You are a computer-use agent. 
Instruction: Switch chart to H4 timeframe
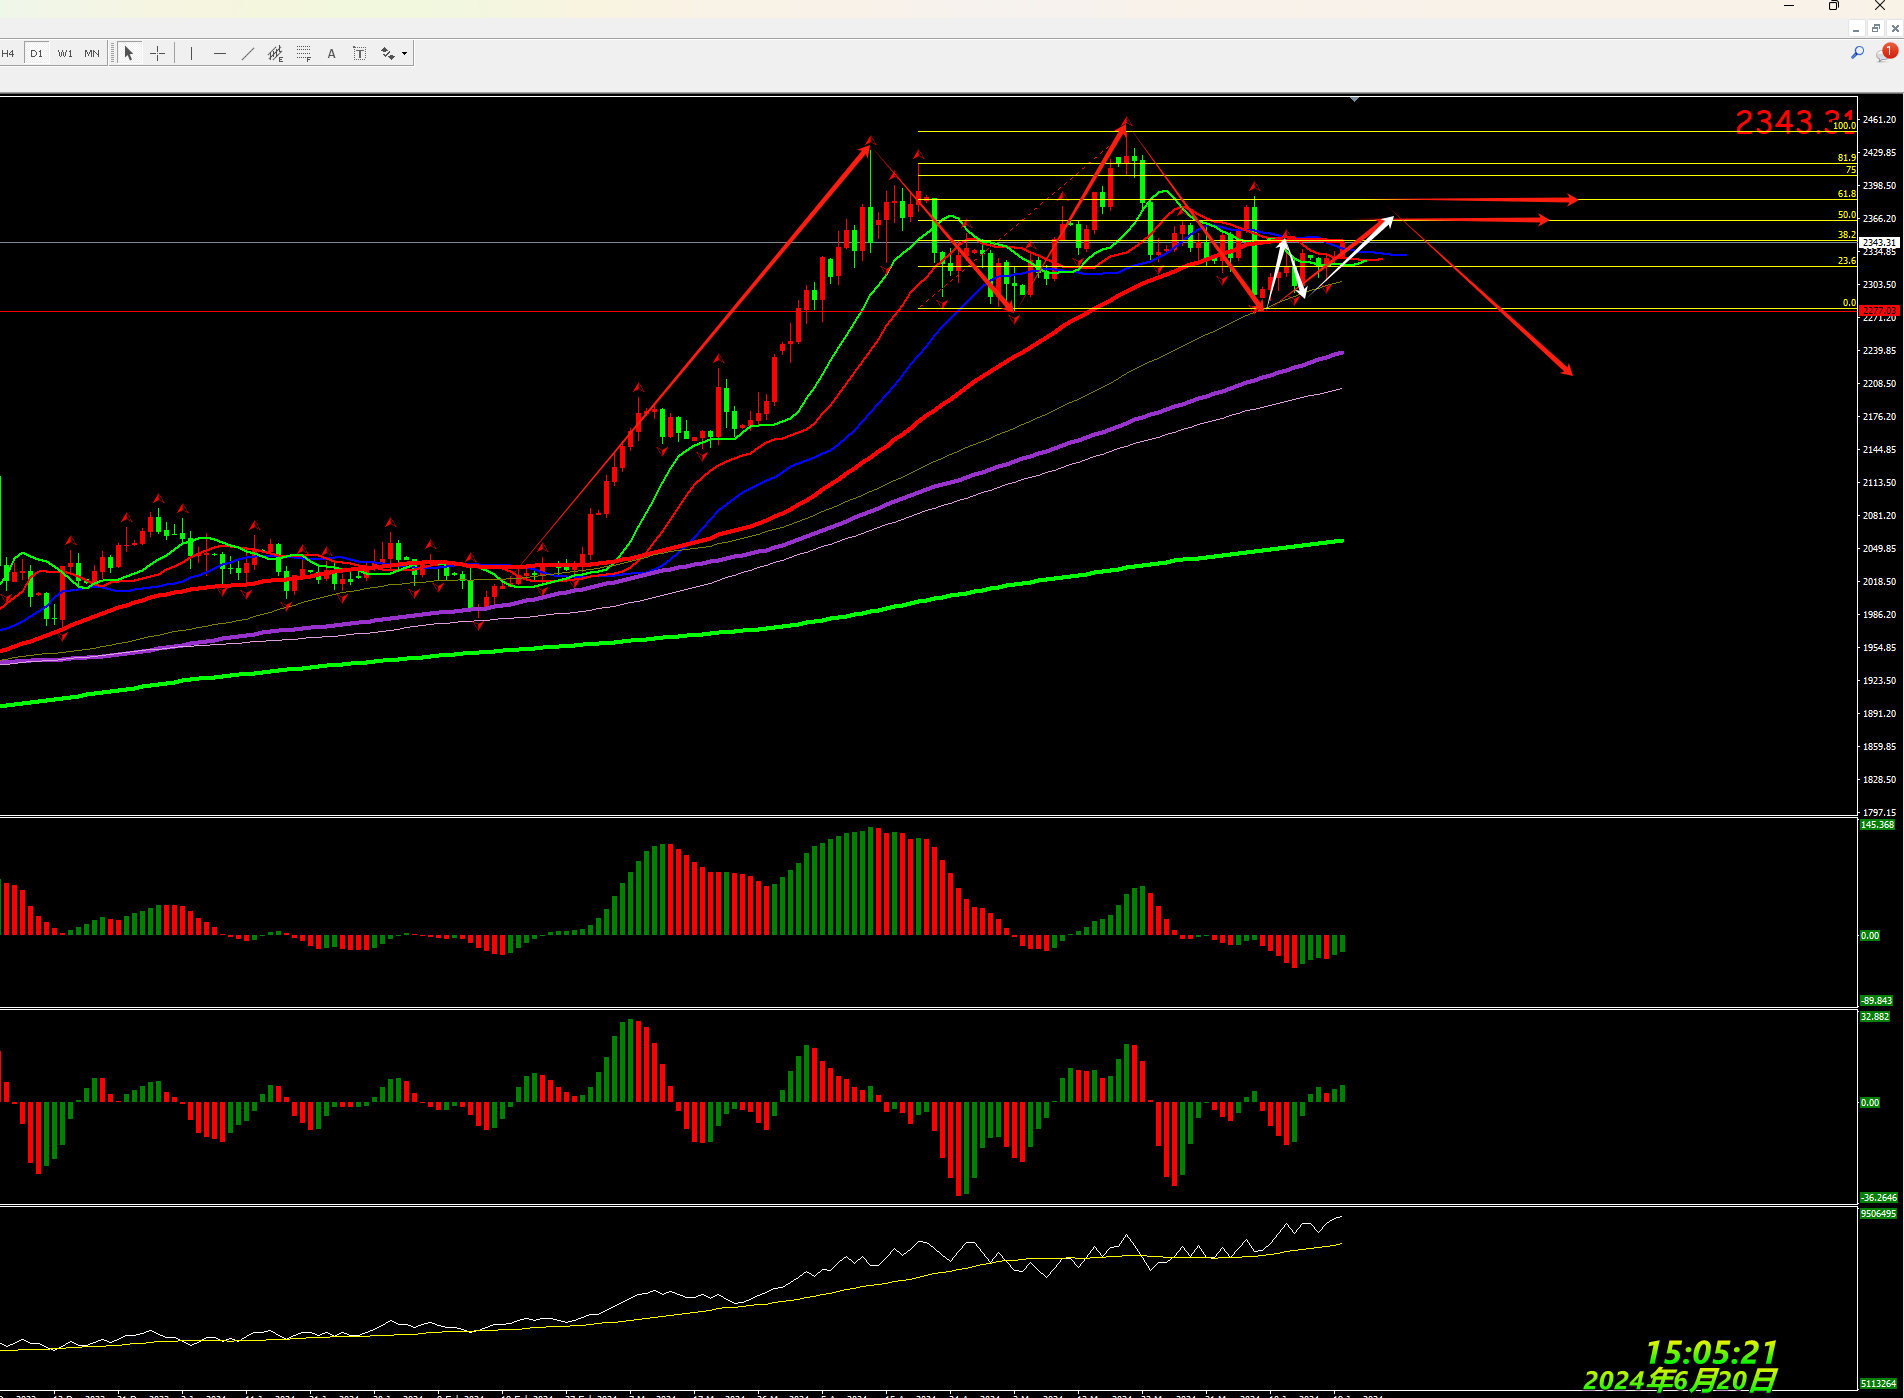[x=8, y=54]
